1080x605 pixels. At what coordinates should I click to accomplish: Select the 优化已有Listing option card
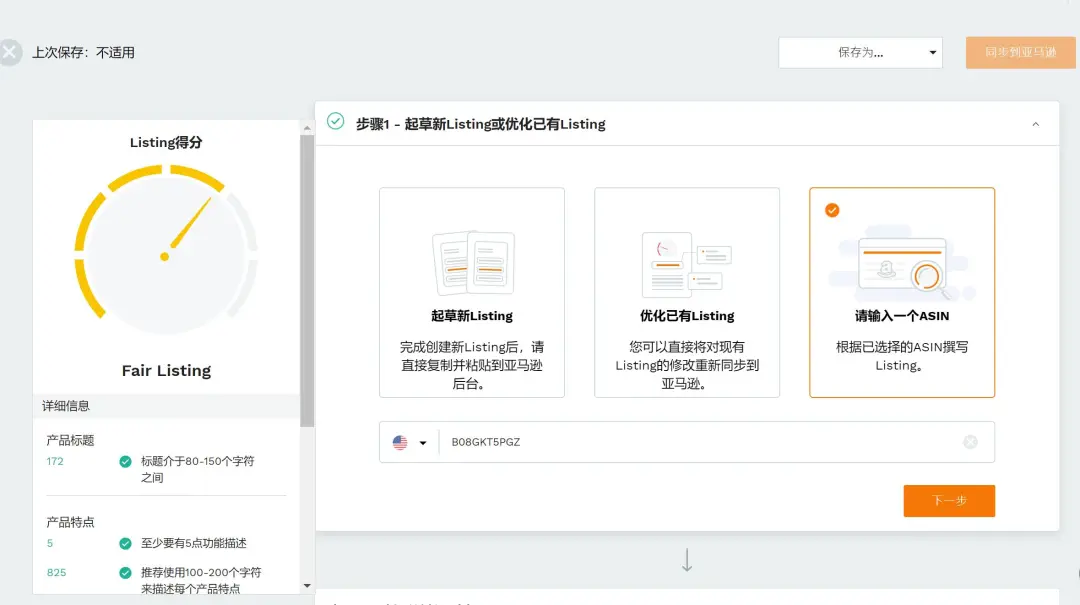coord(686,293)
